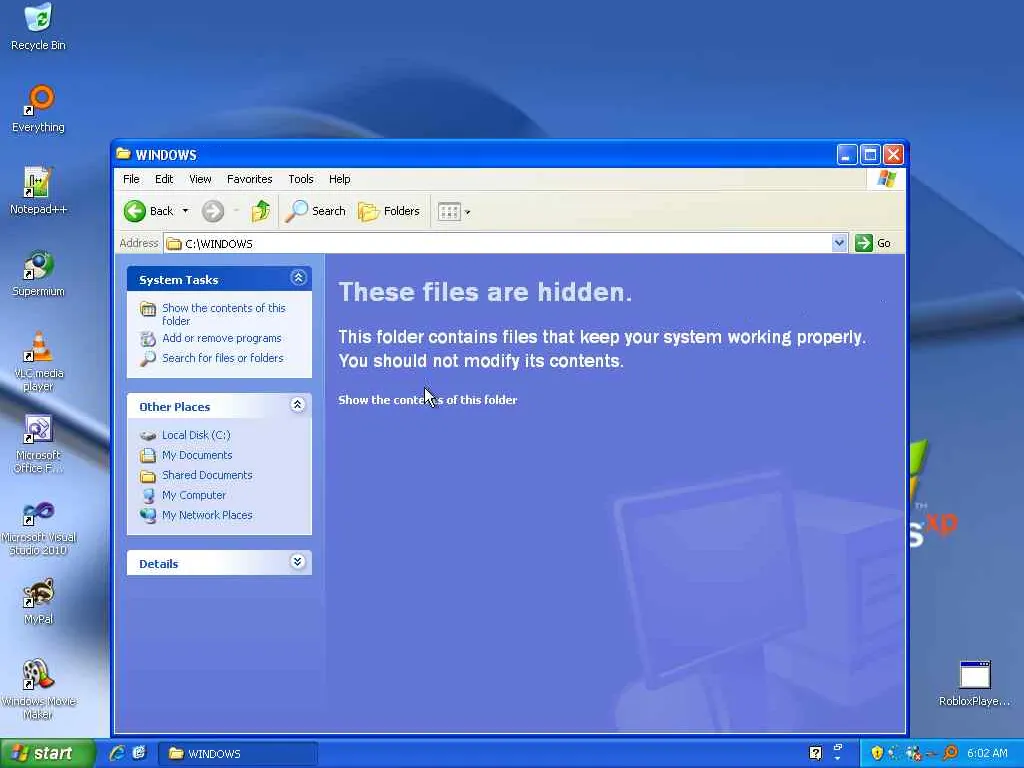Image resolution: width=1024 pixels, height=768 pixels.
Task: Open the File menu
Action: [x=131, y=179]
